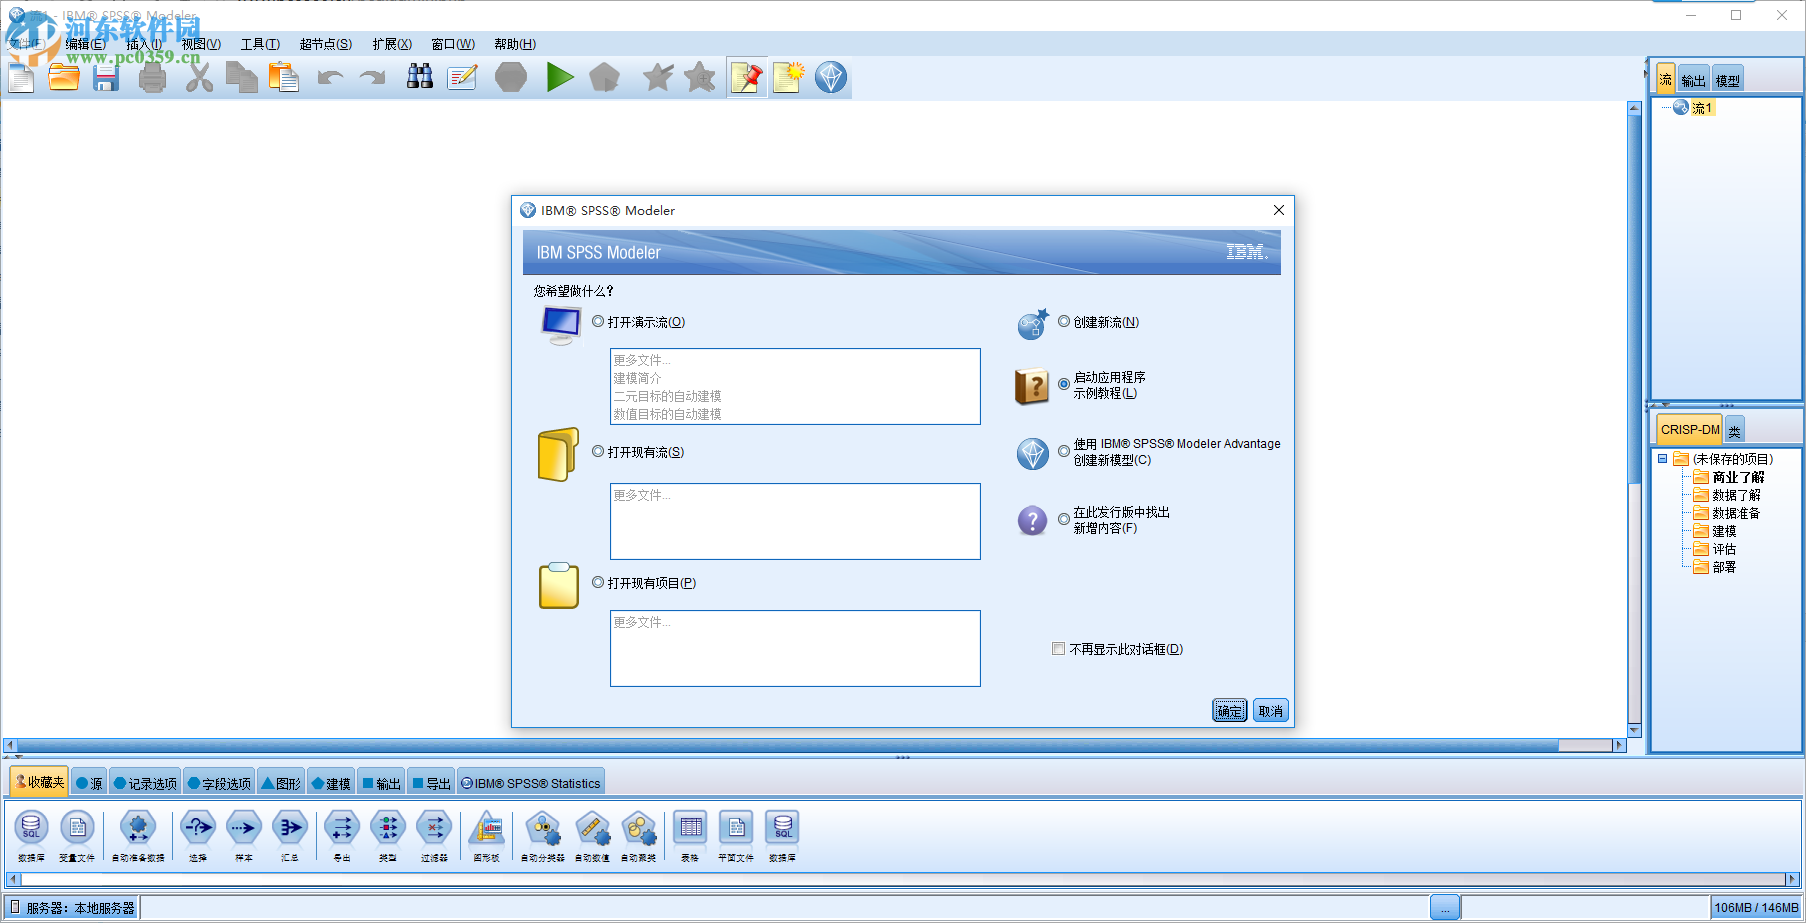Screen dimensions: 1806x923
Task: Select the 过滤器 node icon
Action: click(434, 830)
